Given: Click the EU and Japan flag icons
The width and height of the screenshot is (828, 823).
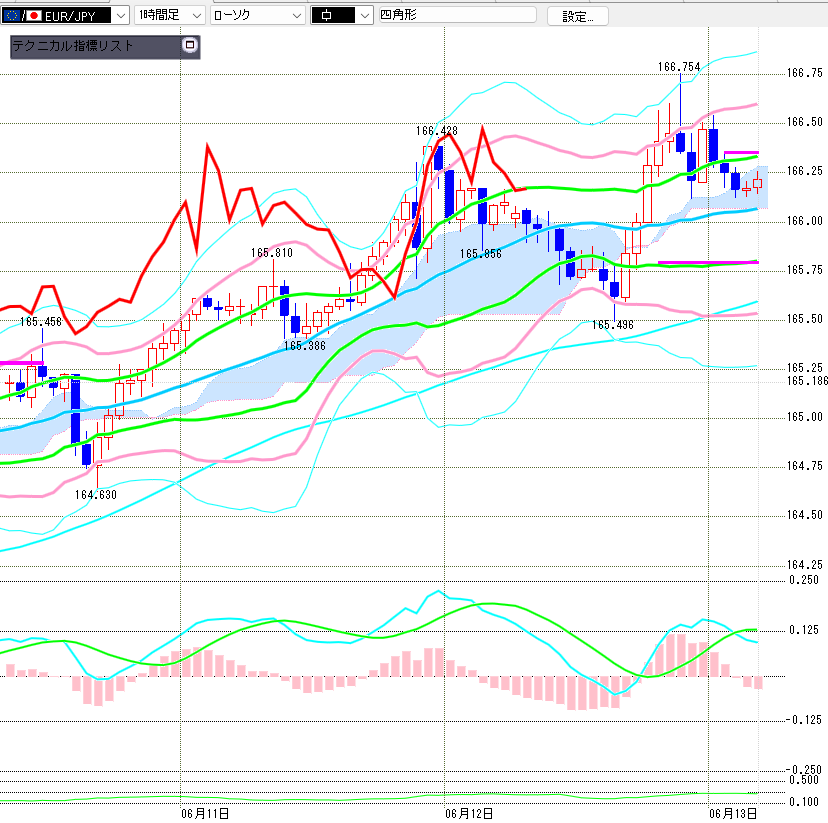Looking at the screenshot, I should [x=22, y=16].
